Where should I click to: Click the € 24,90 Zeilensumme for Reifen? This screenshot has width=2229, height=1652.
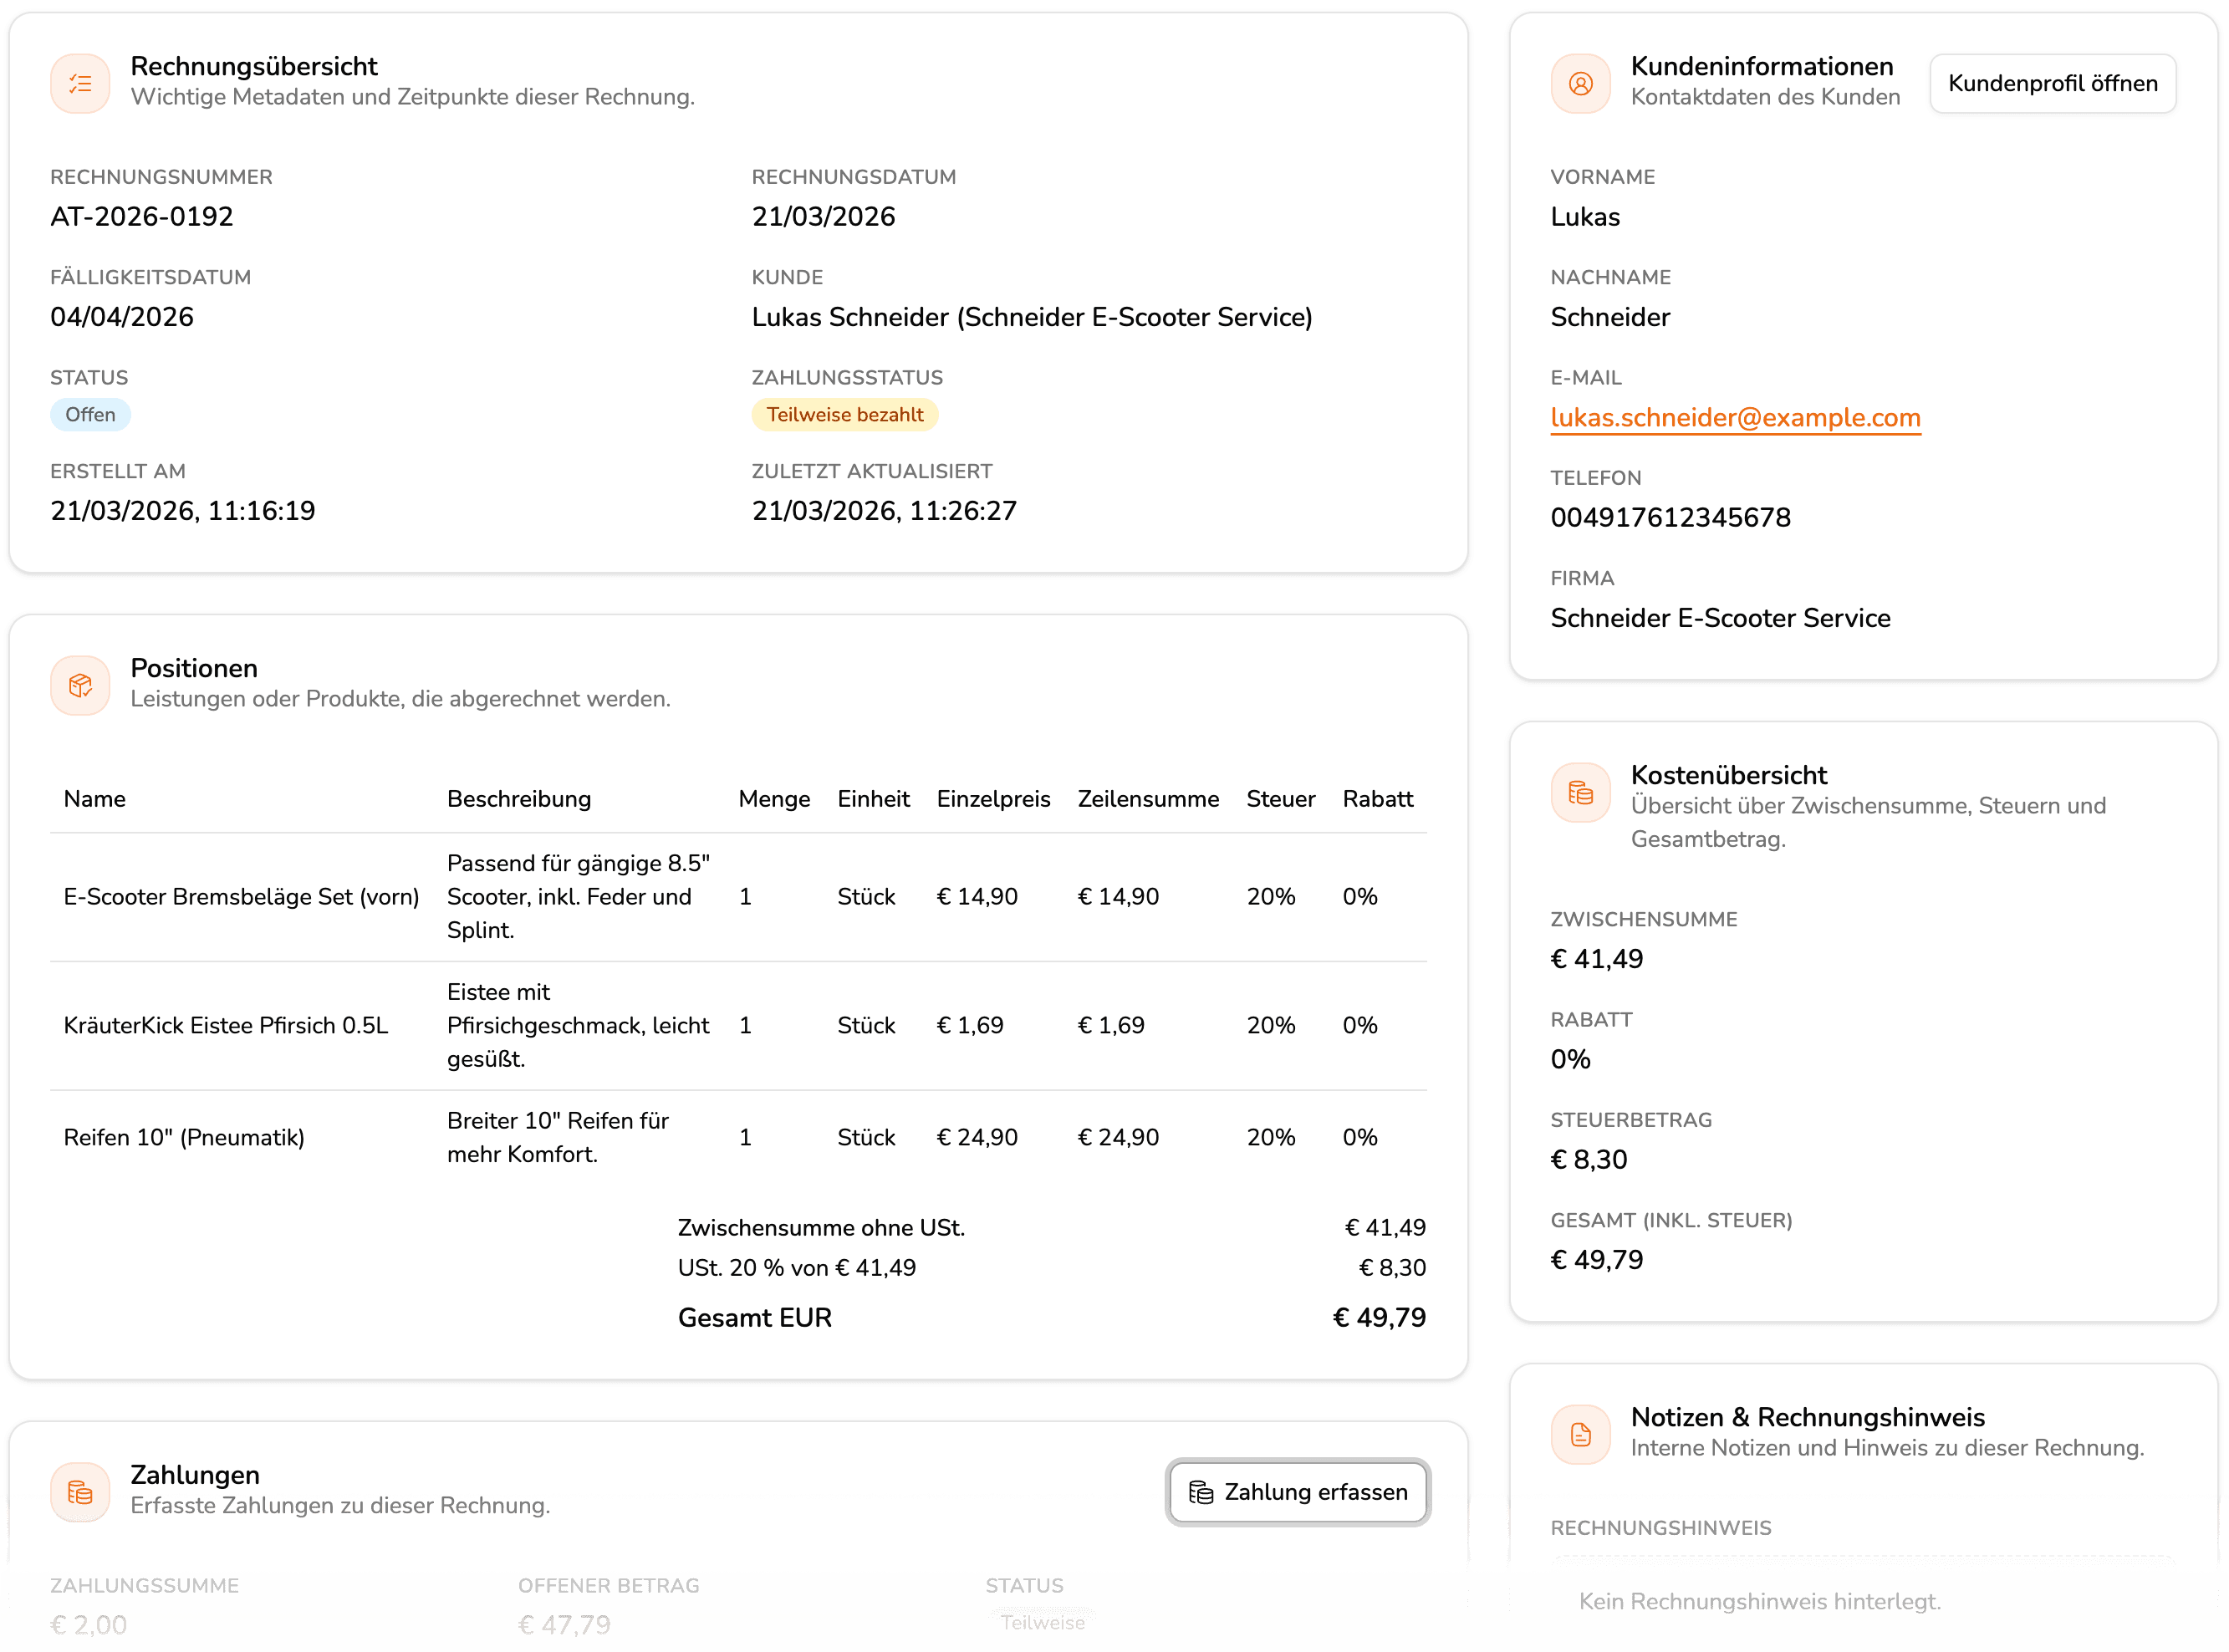click(x=1118, y=1137)
